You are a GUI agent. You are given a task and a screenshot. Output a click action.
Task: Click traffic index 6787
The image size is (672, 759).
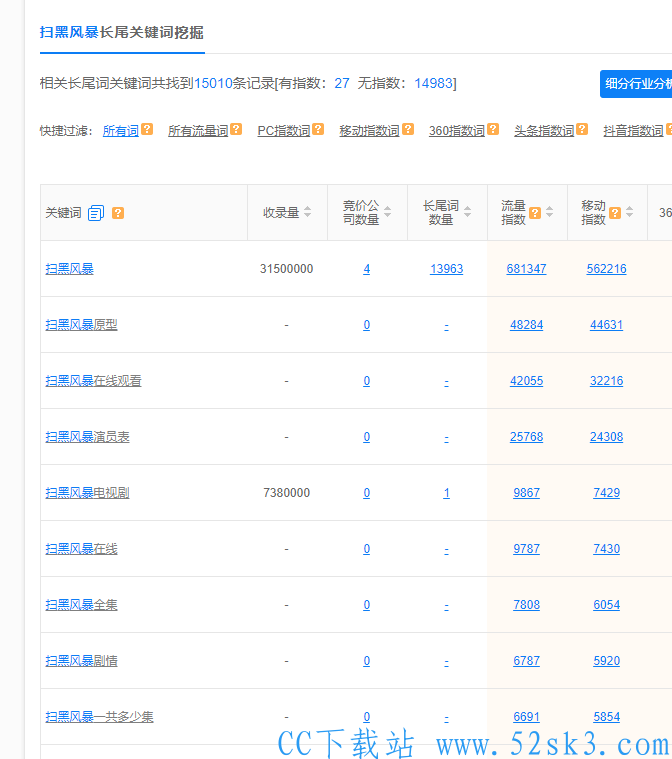pyautogui.click(x=526, y=661)
